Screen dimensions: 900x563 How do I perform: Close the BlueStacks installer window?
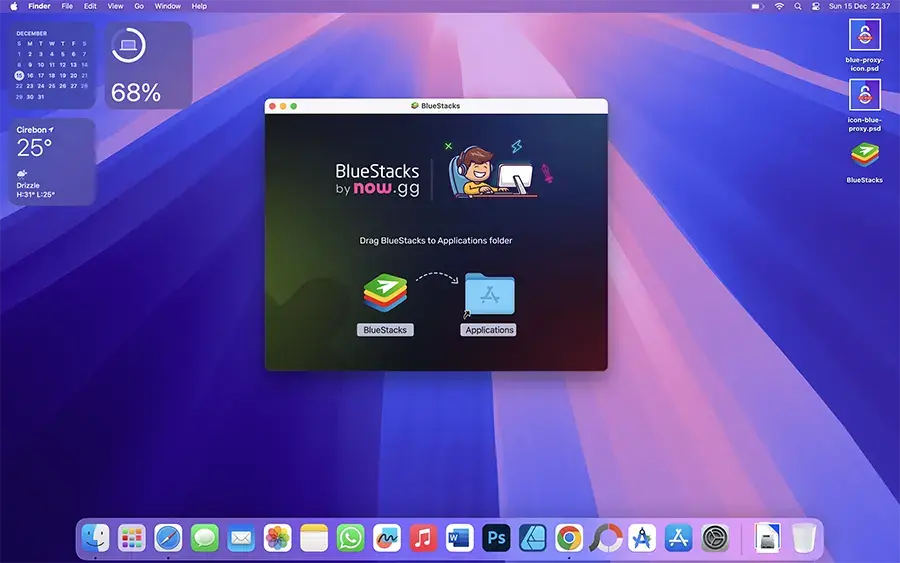point(273,106)
